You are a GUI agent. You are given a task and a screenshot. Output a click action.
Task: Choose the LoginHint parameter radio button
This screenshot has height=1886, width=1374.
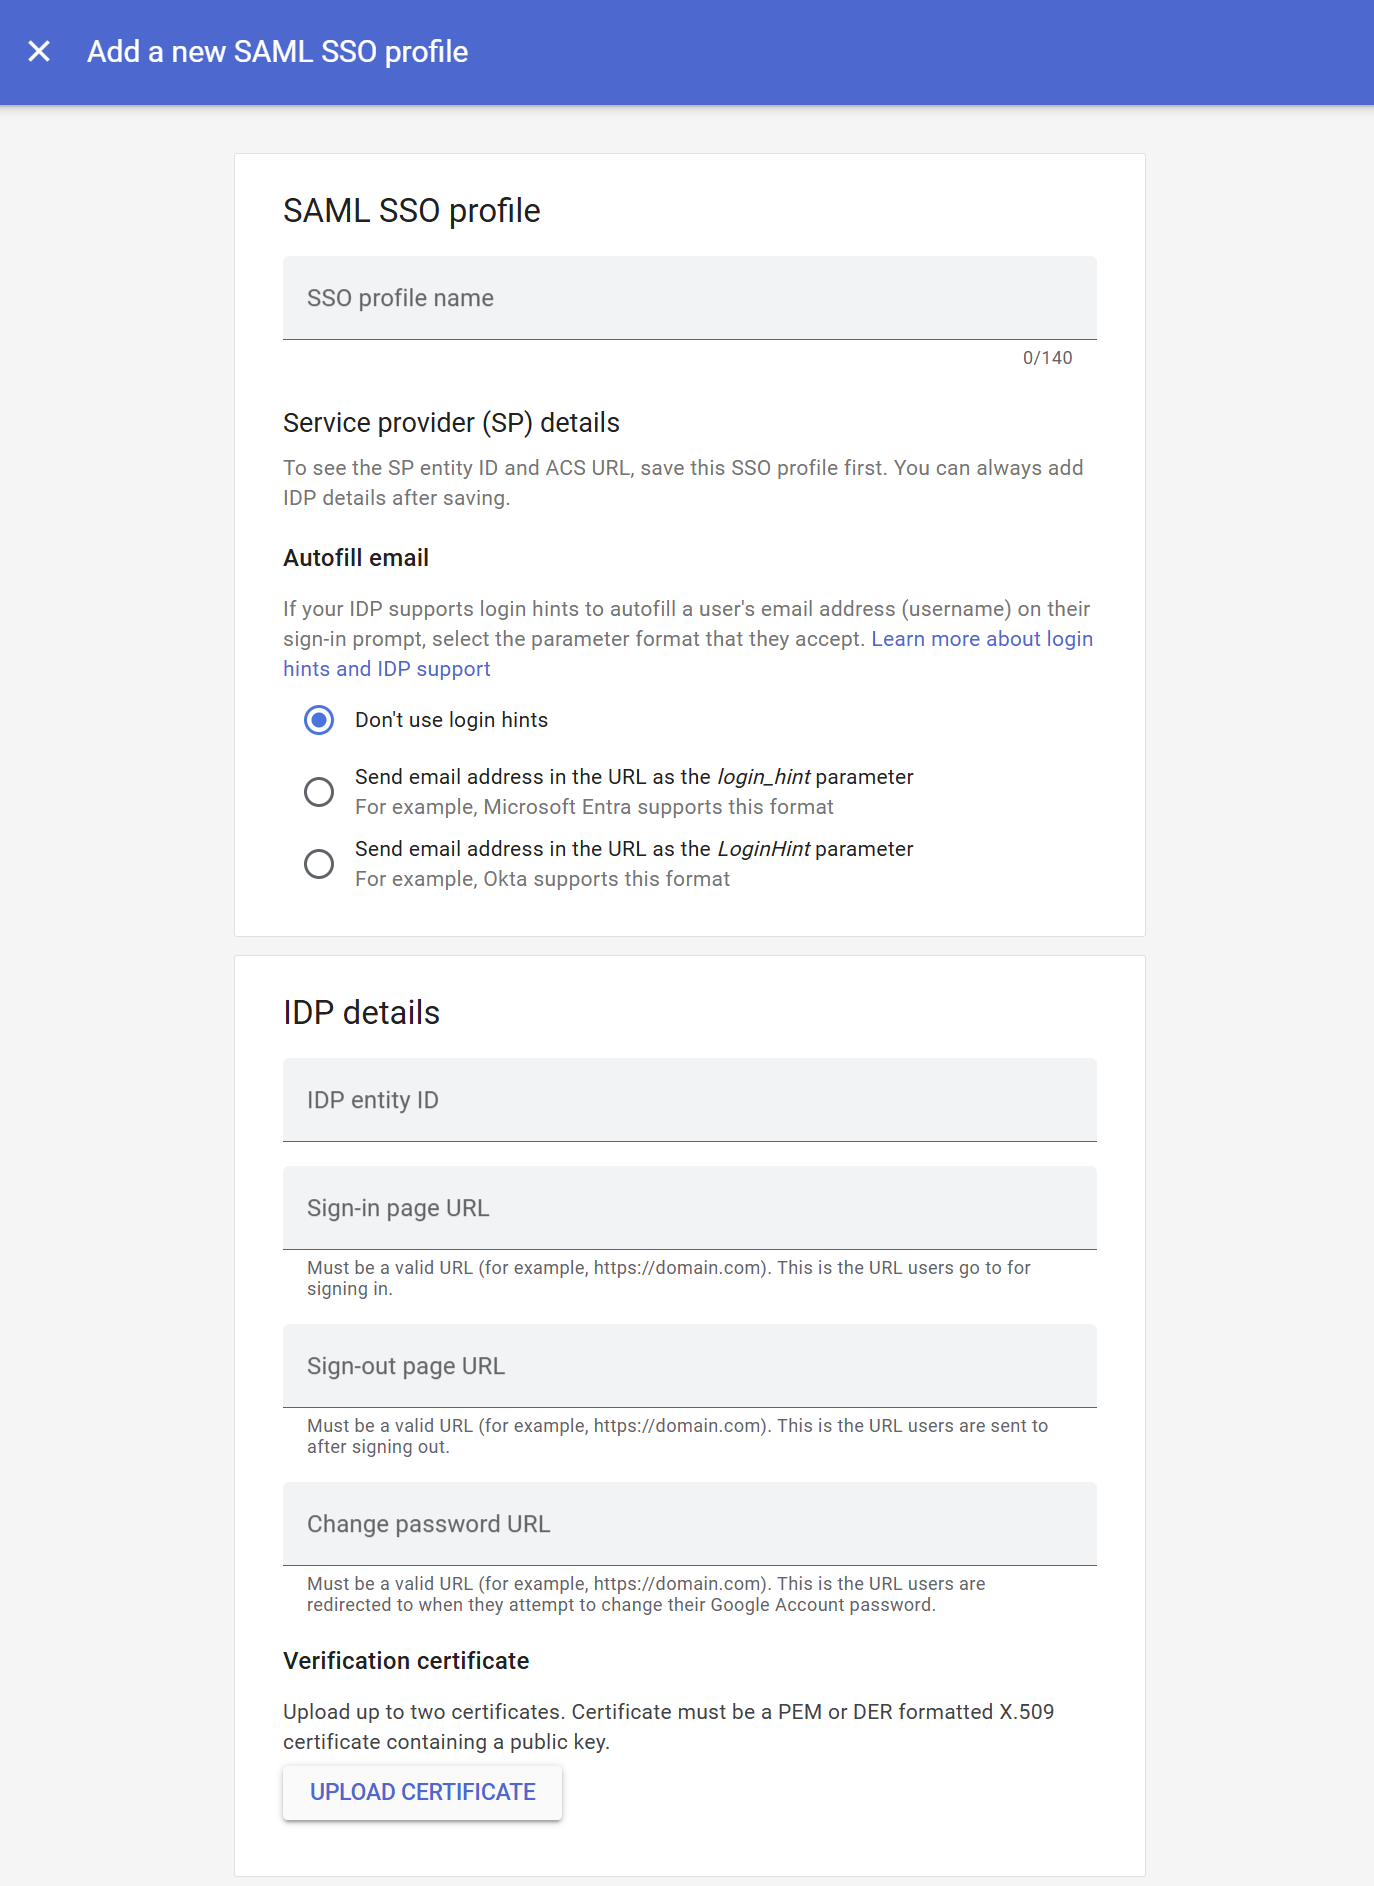click(x=319, y=864)
